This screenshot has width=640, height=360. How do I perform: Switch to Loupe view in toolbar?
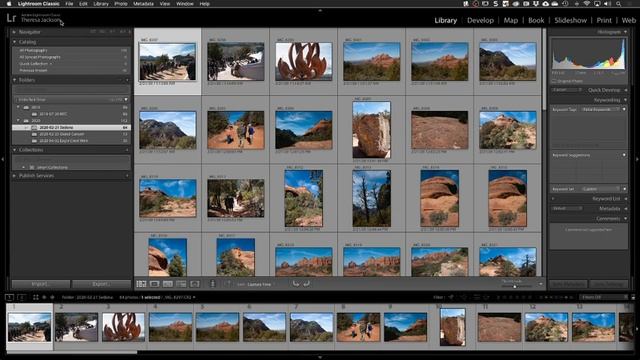[x=155, y=284]
